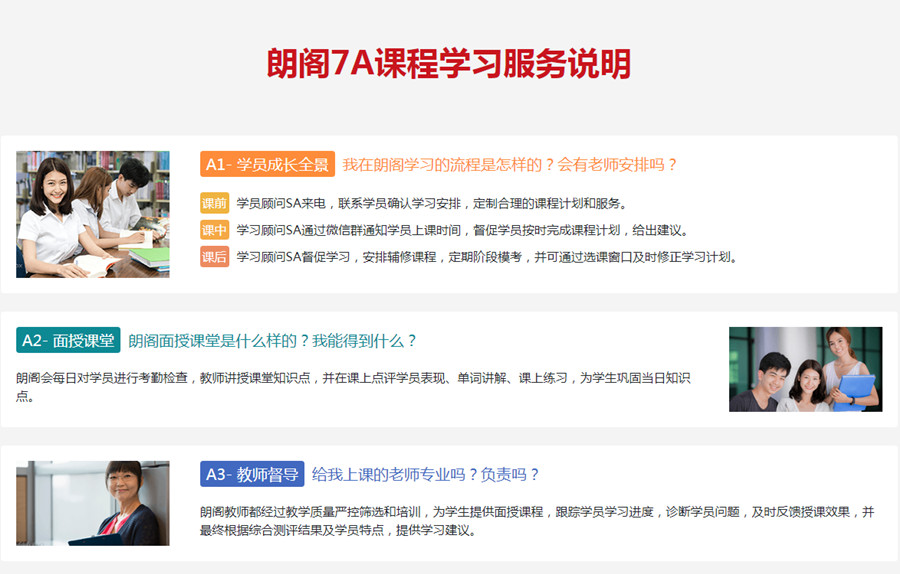Image resolution: width=900 pixels, height=574 pixels.
Task: Click the three students photo in A2
Action: click(805, 369)
